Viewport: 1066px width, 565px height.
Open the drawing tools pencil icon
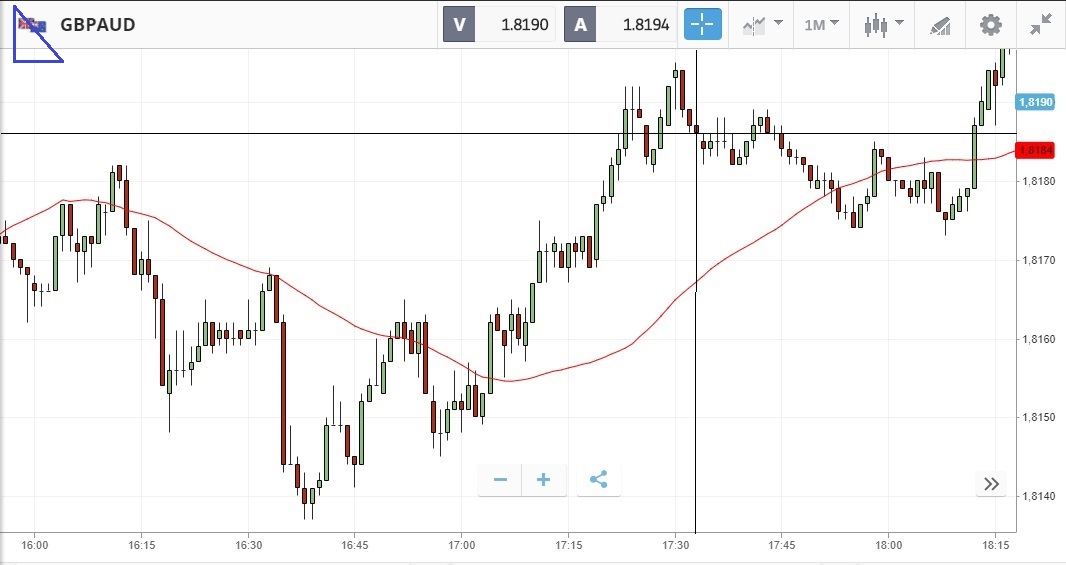pos(940,25)
